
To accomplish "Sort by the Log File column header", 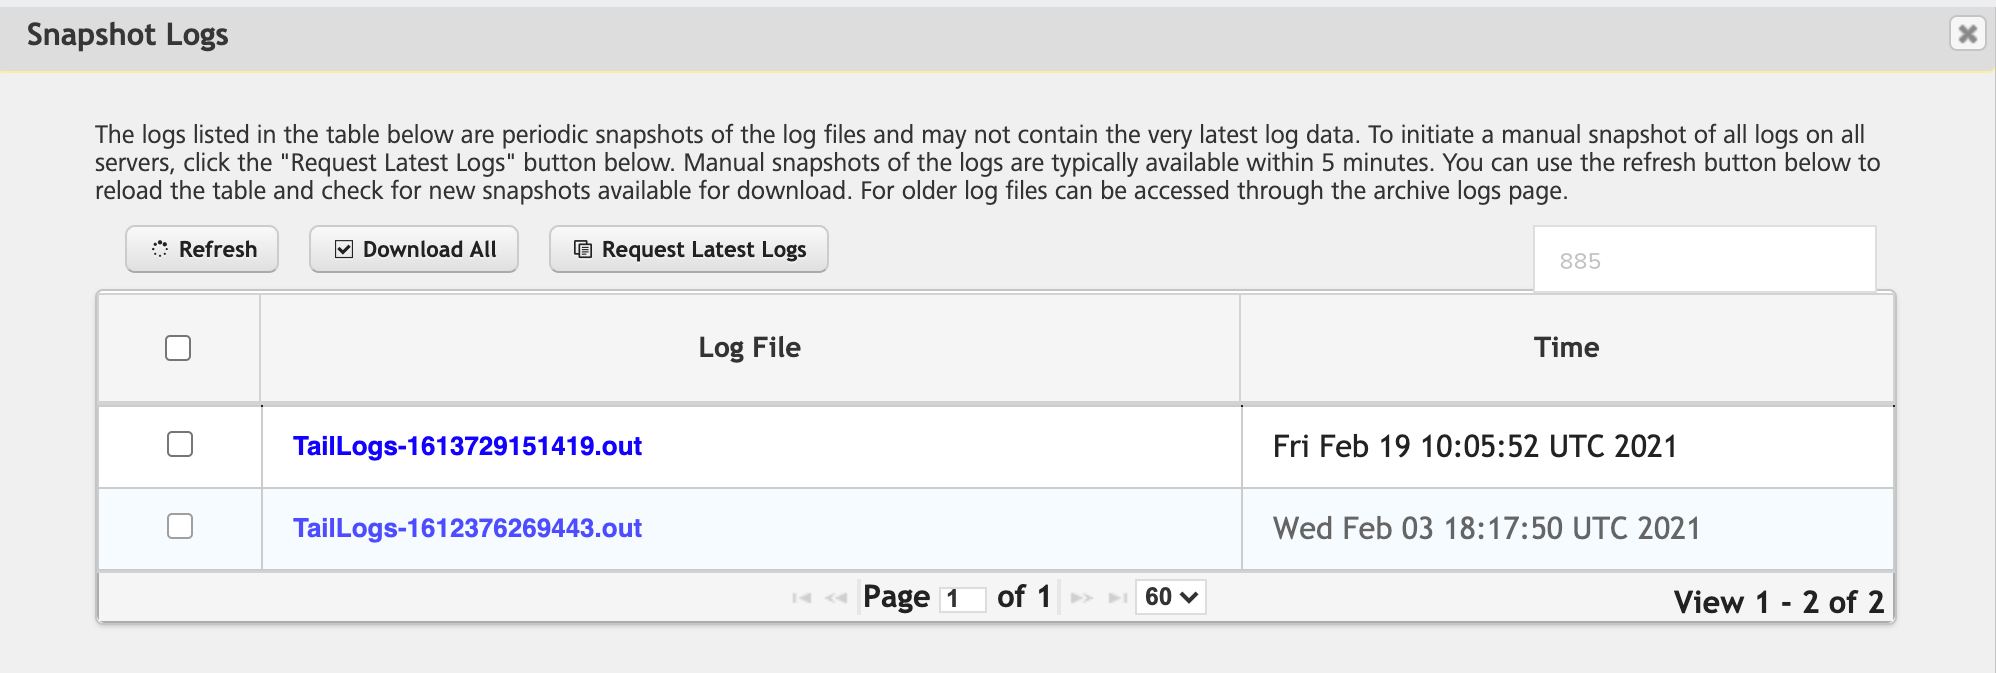I will 749,347.
